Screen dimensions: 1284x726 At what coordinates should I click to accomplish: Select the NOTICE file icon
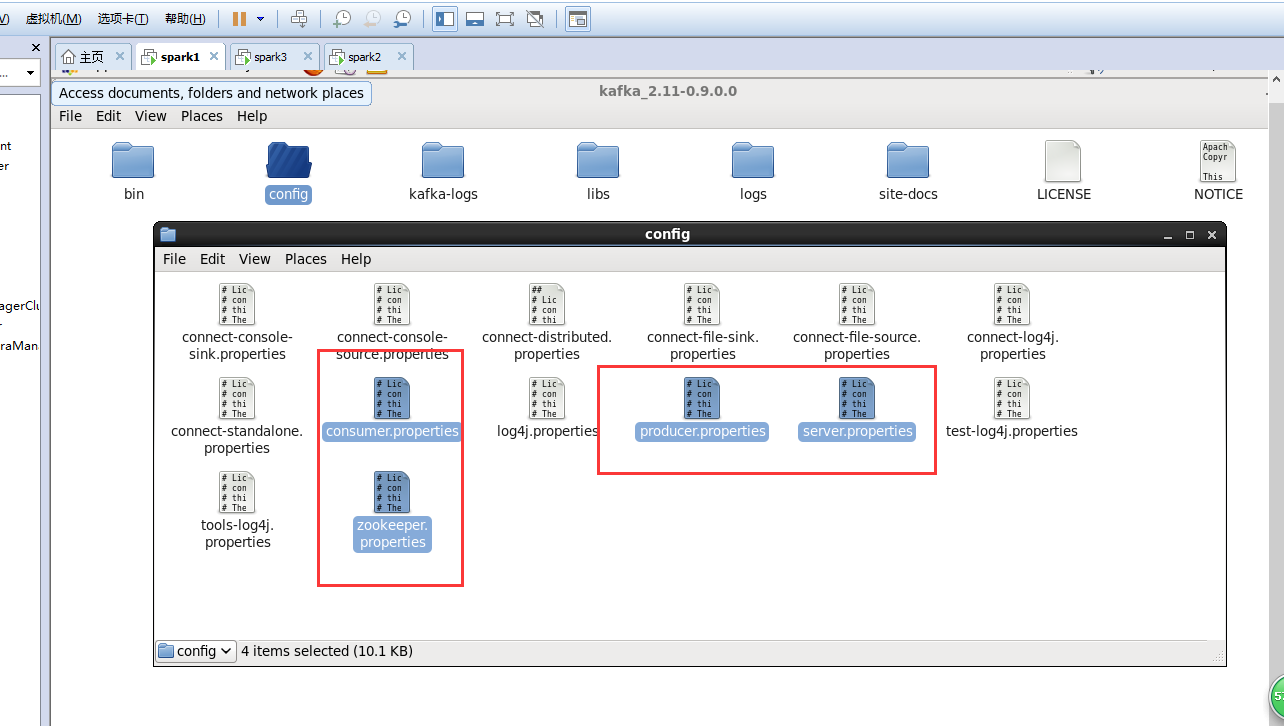click(x=1218, y=161)
